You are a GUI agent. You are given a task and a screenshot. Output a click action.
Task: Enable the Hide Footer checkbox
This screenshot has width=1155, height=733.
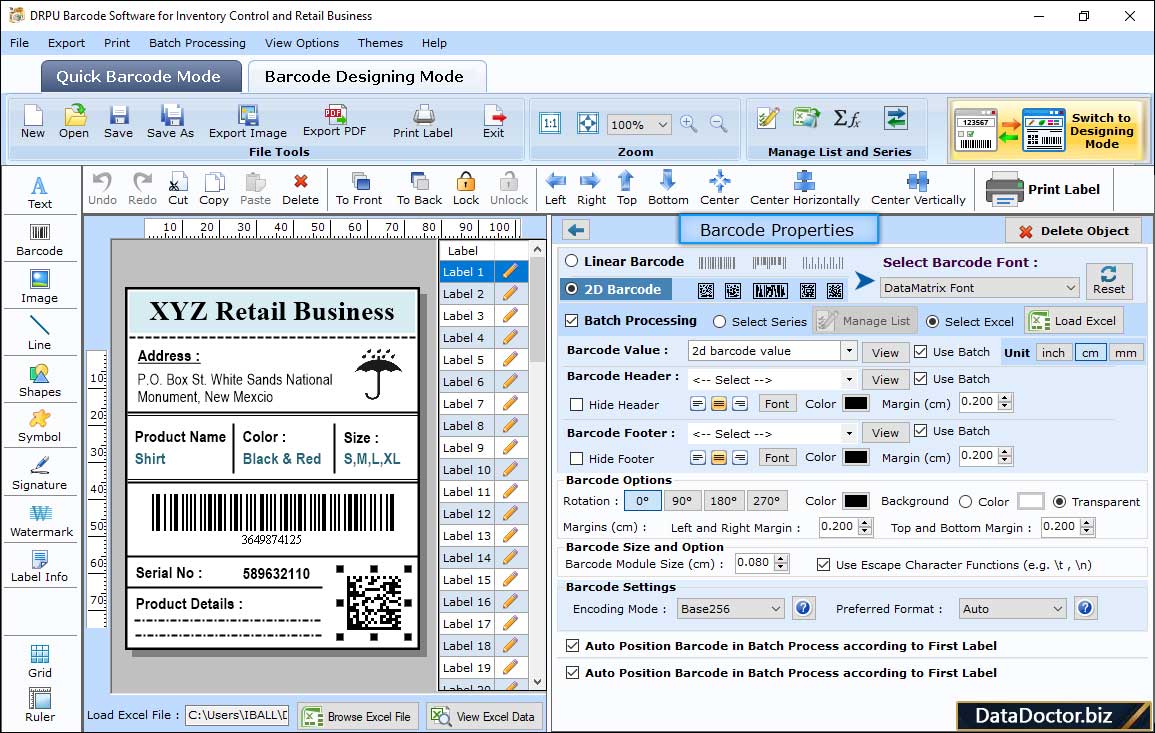(x=577, y=458)
